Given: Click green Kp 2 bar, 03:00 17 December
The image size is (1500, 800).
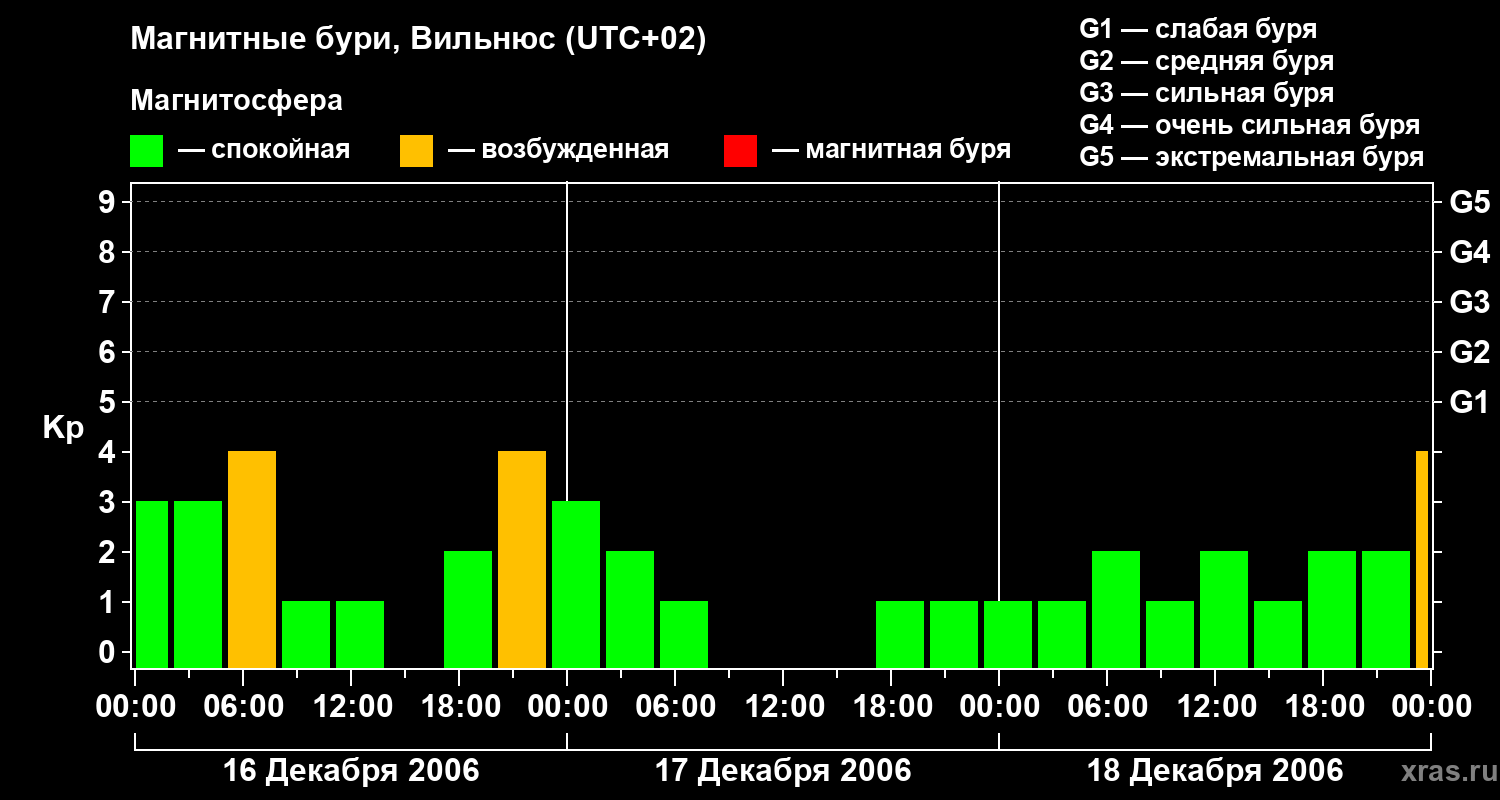Looking at the screenshot, I should tap(630, 610).
